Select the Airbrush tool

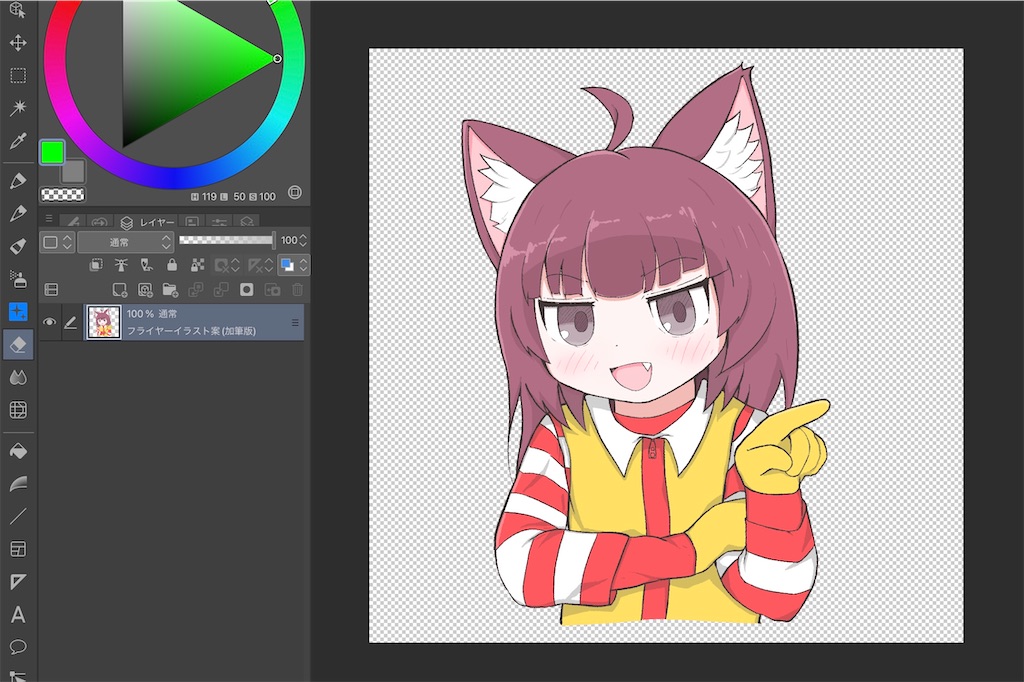(18, 279)
